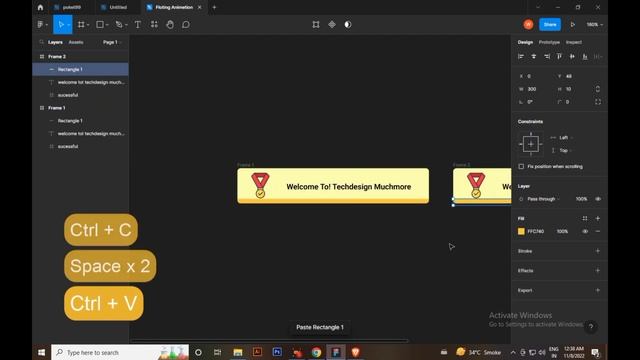Click the user avatar icon
Viewport: 640px width, 360px height.
pyautogui.click(x=528, y=24)
